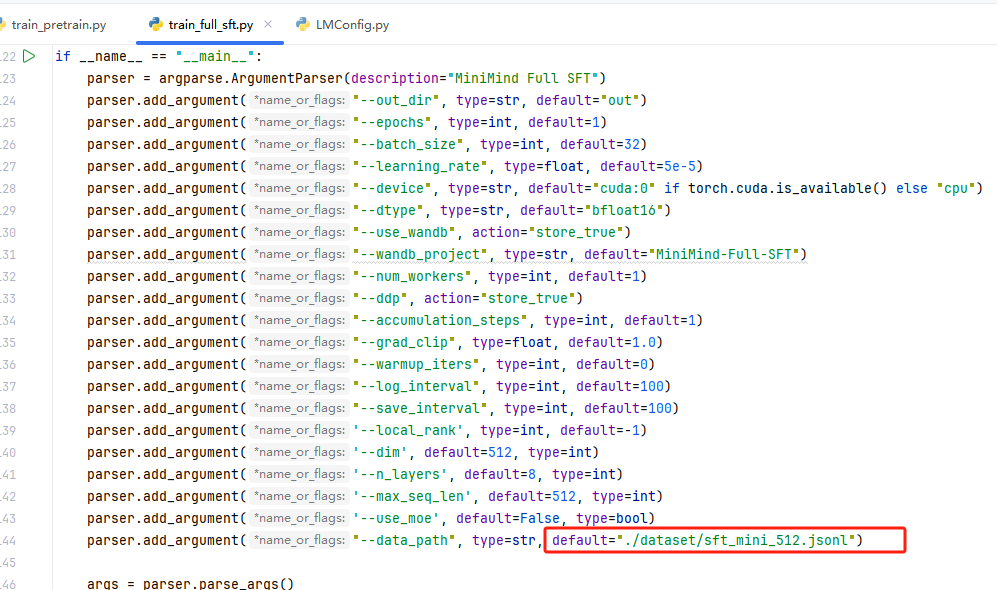
Task: Click the "bfloat16" default value
Action: [620, 210]
